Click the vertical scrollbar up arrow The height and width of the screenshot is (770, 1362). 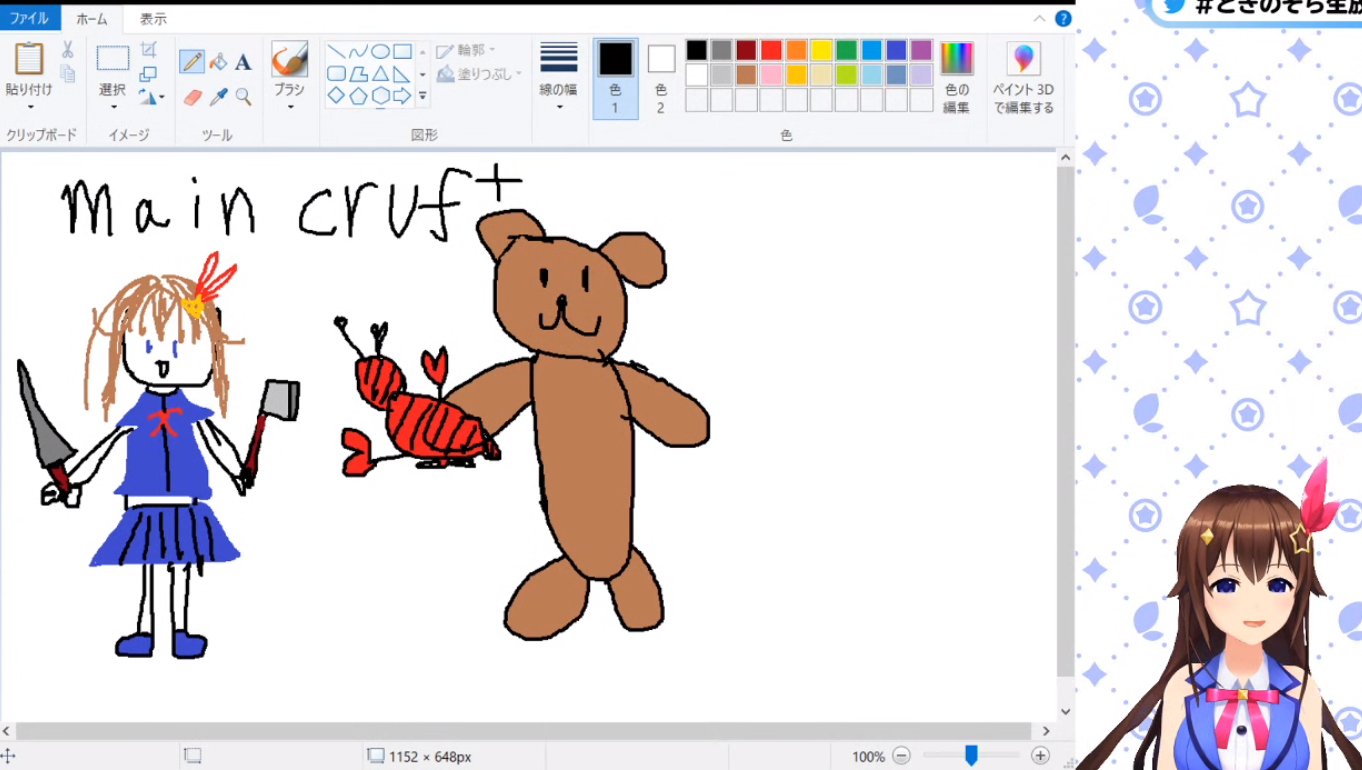click(1065, 158)
